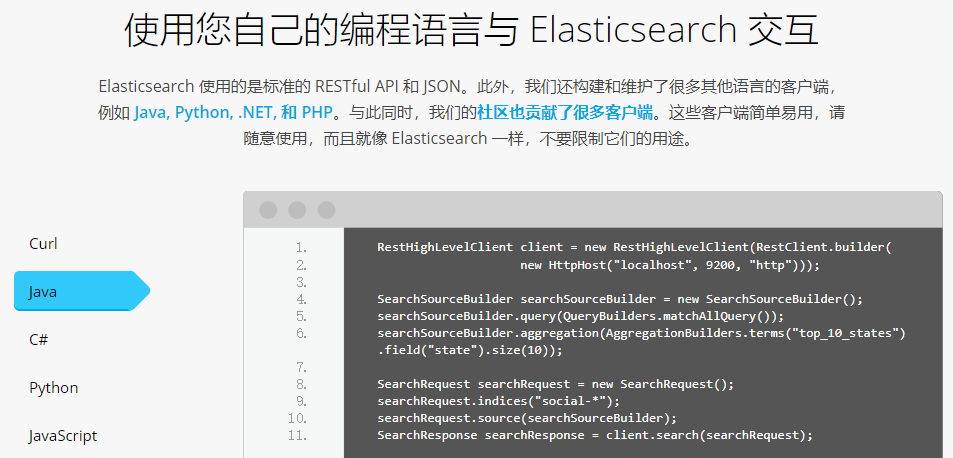This screenshot has width=953, height=458.
Task: Click the first gray window dot
Action: (268, 210)
